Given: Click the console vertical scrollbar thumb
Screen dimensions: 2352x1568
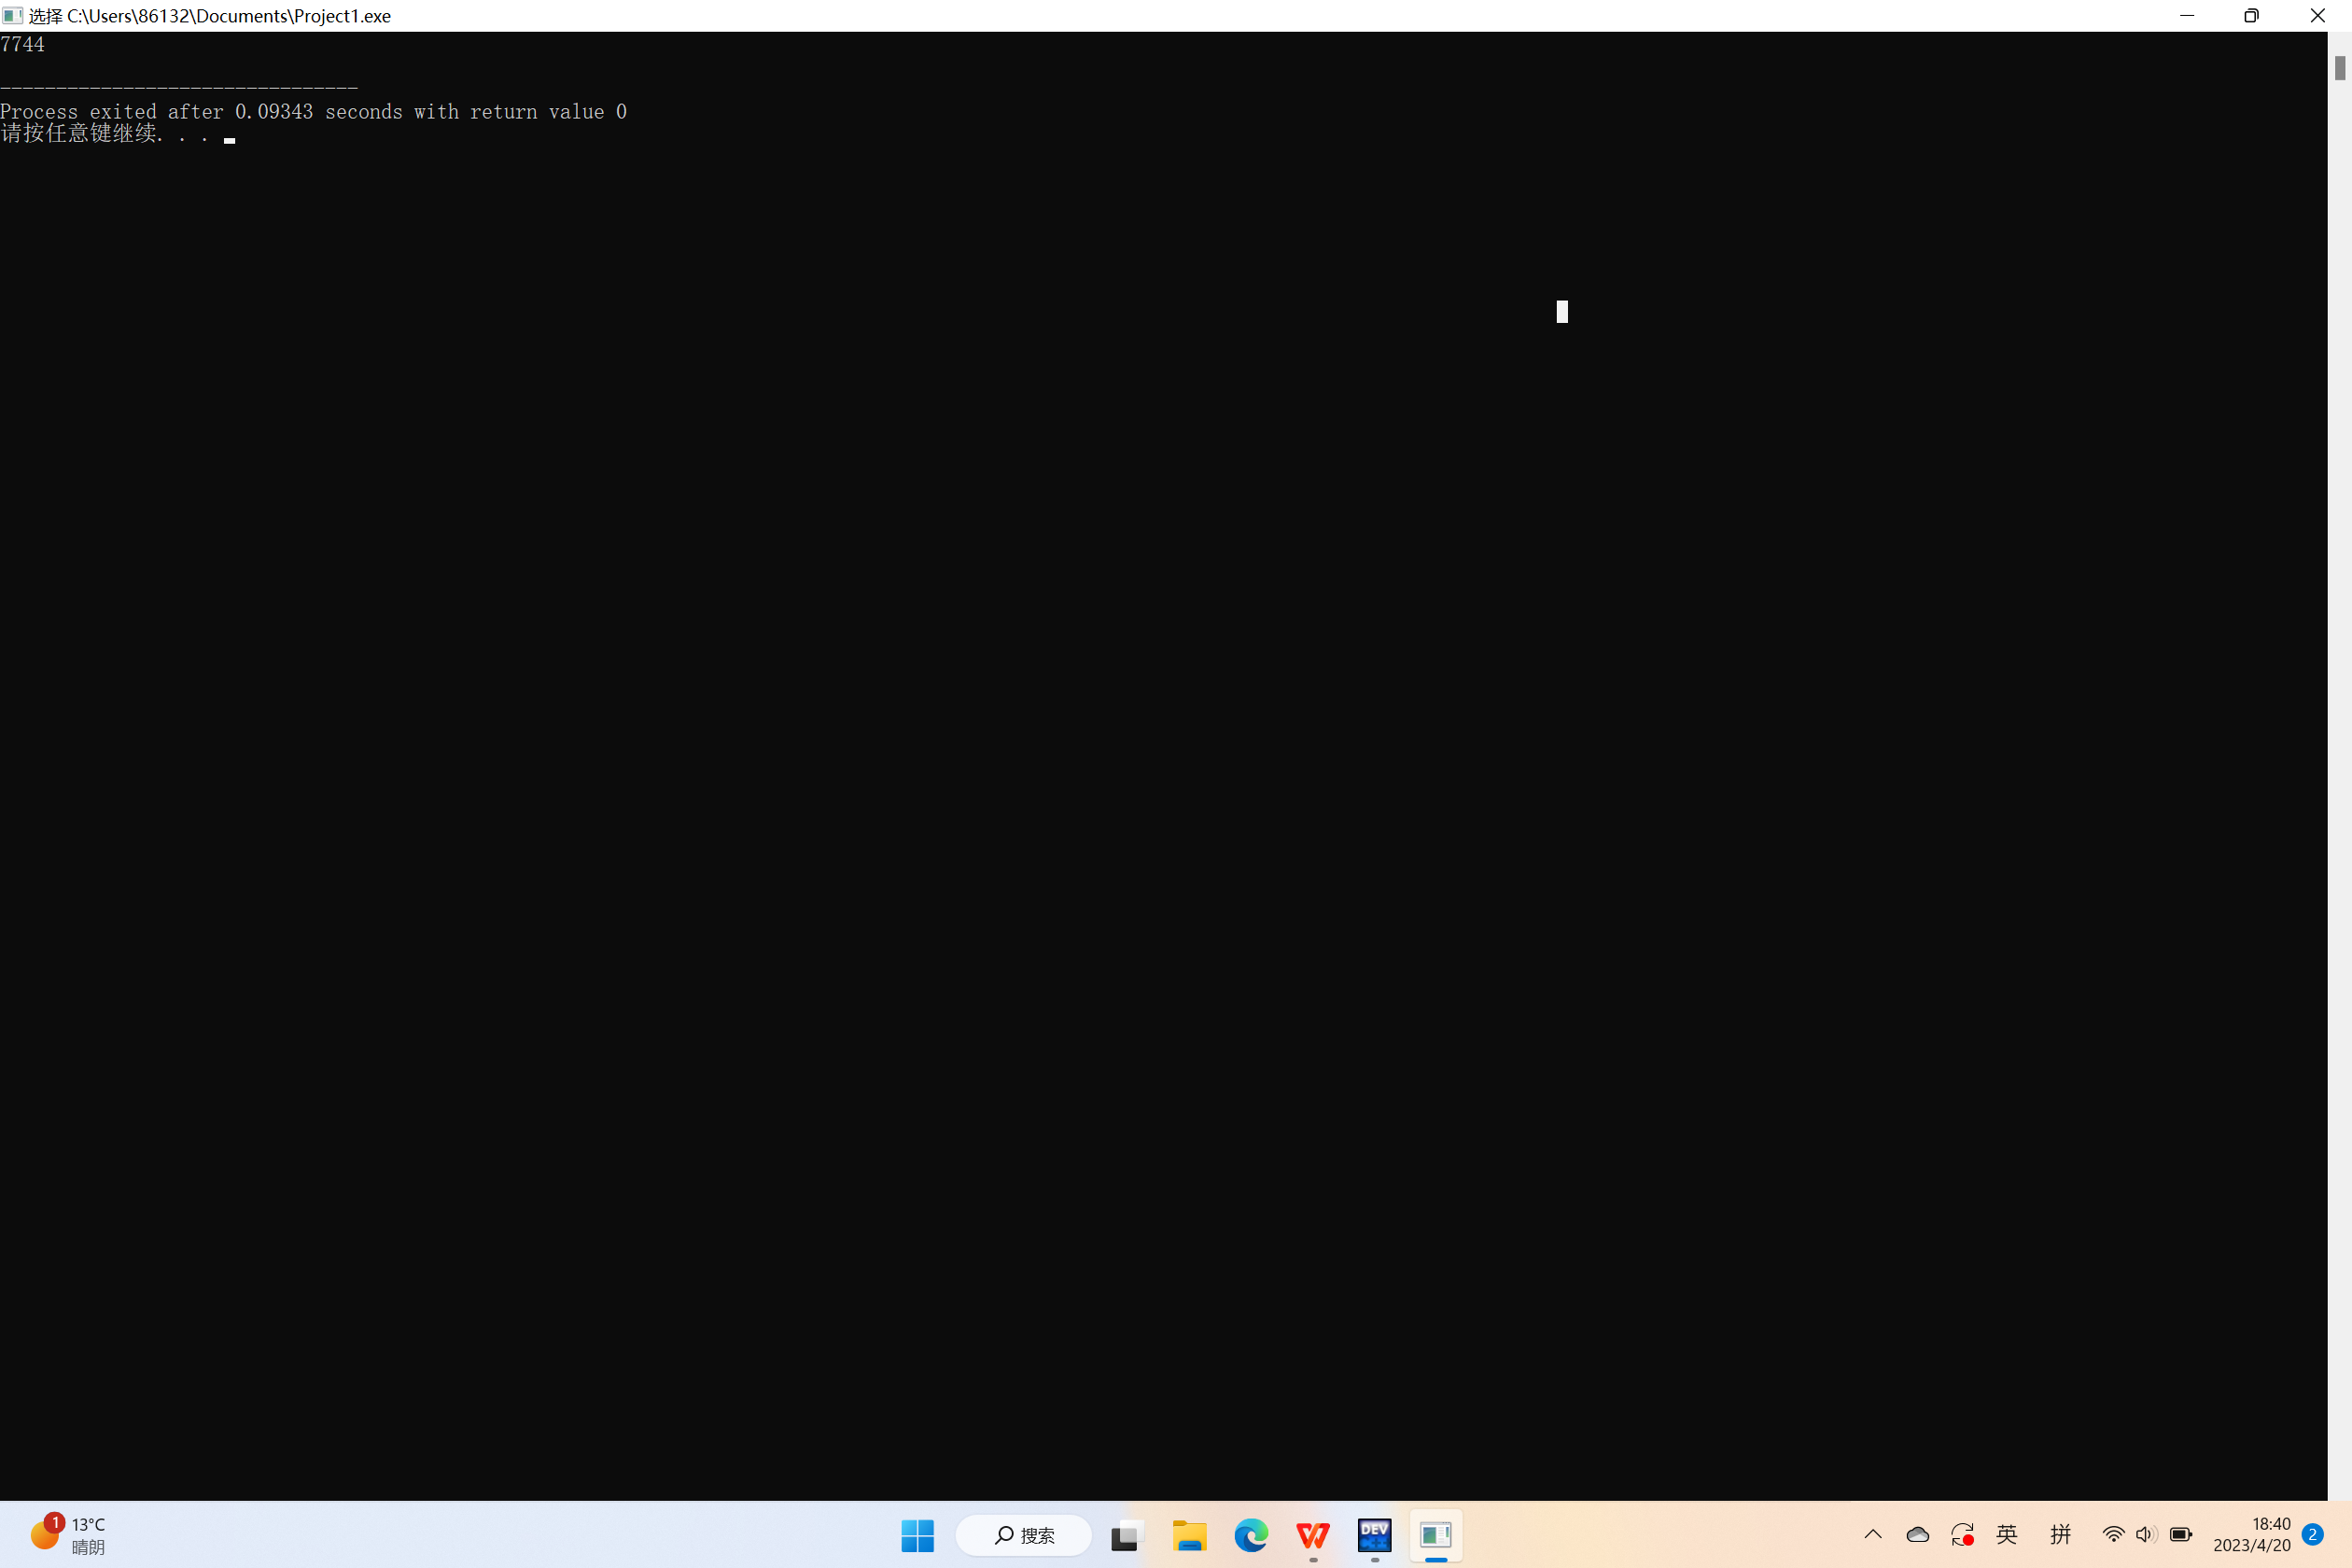Looking at the screenshot, I should 2340,68.
